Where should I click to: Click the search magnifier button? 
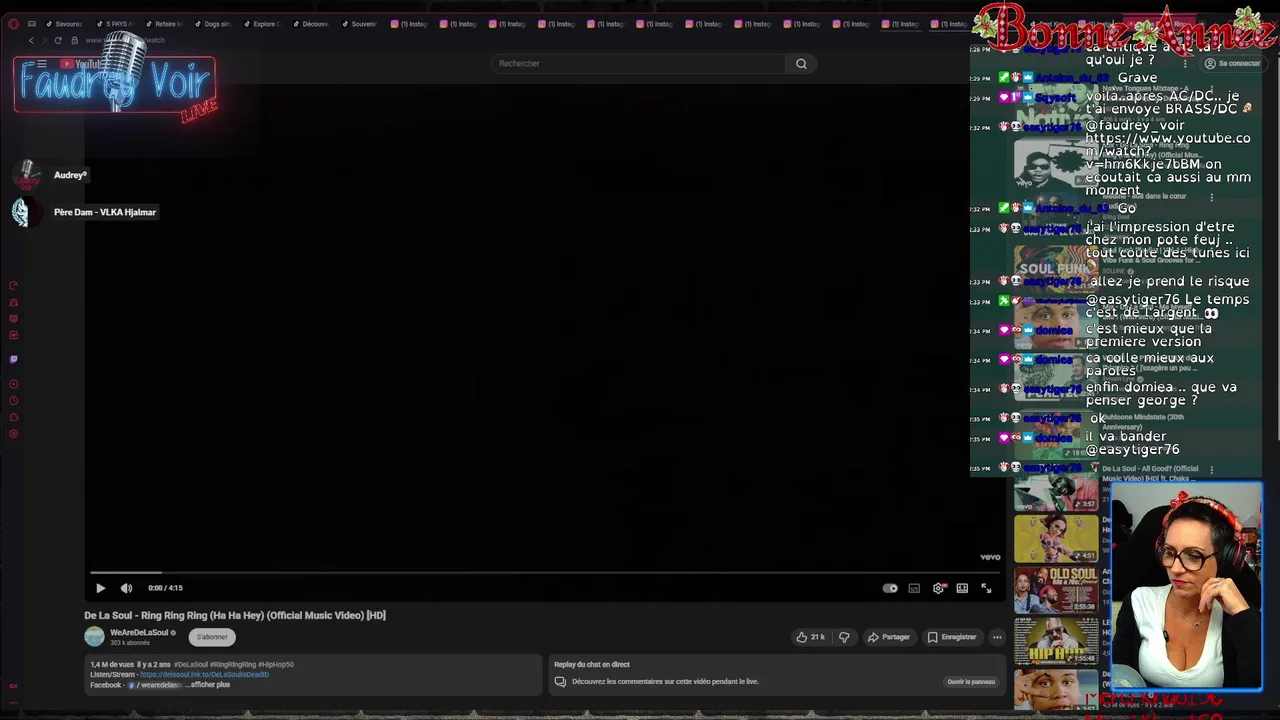801,63
